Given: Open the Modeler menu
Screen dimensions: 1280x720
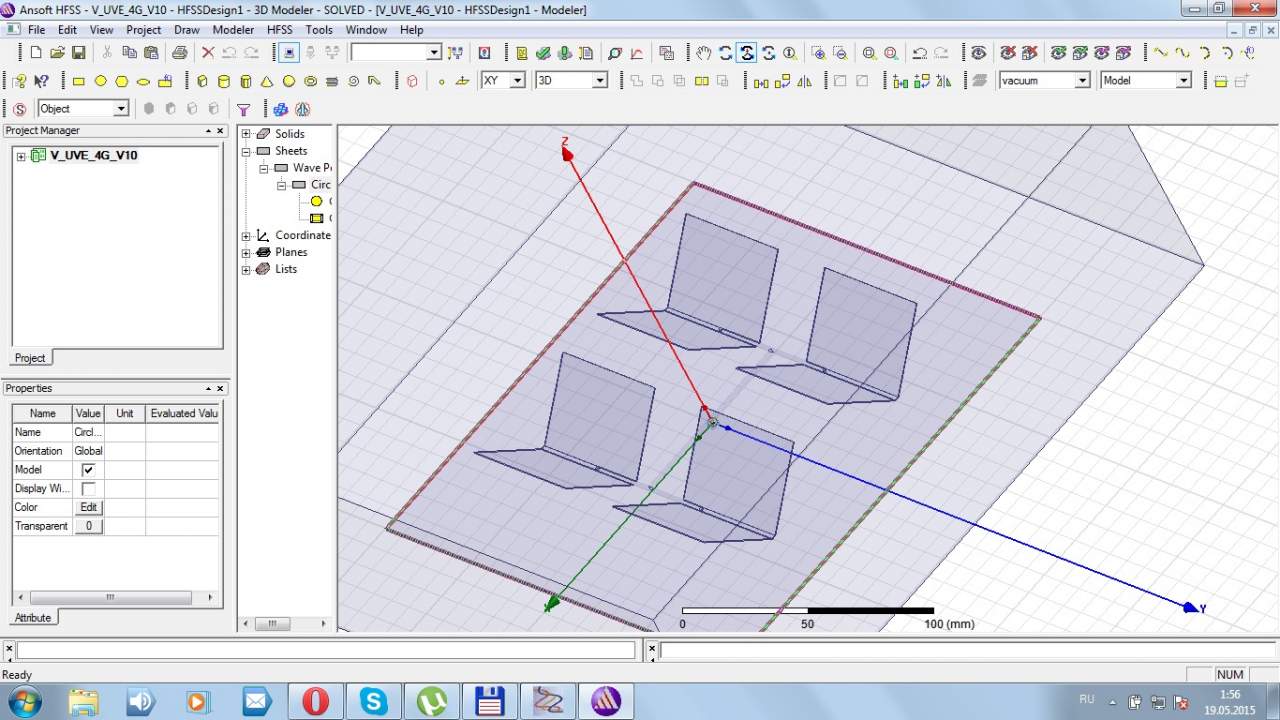Looking at the screenshot, I should point(233,30).
